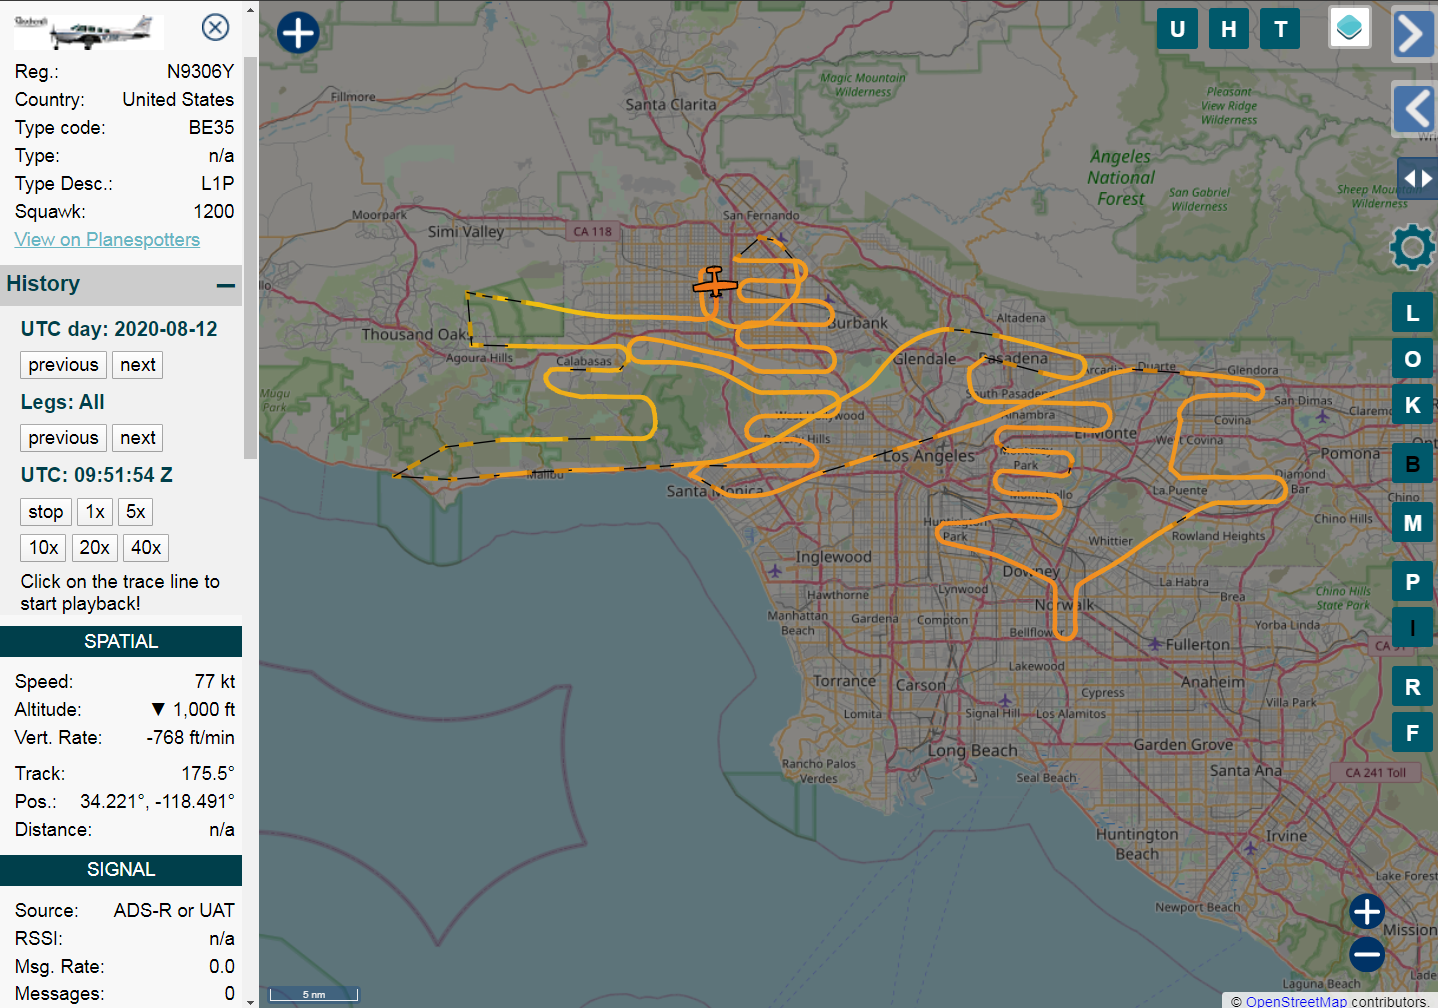Click the blue plus icon at map top-left
The image size is (1438, 1008).
[x=297, y=32]
